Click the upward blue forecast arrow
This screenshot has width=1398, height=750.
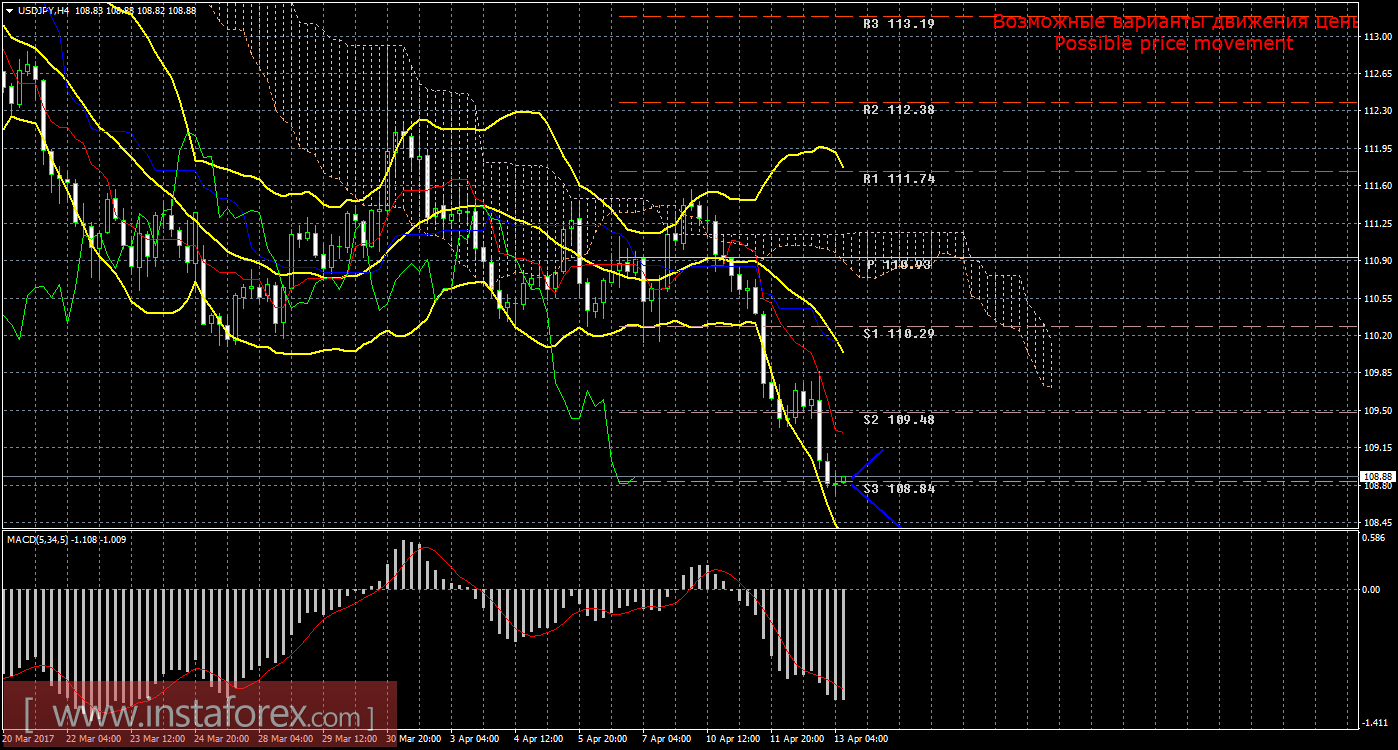[x=868, y=464]
